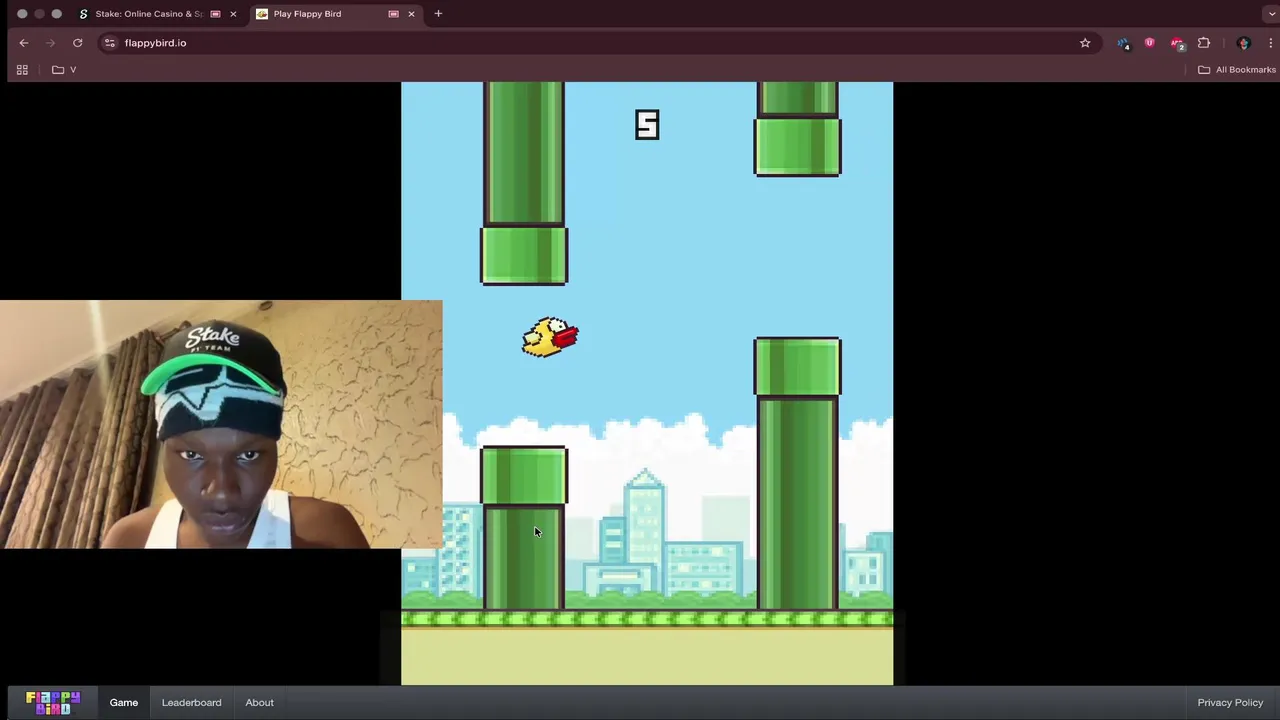Open the pink shield U extension
The image size is (1280, 720).
pyautogui.click(x=1150, y=43)
